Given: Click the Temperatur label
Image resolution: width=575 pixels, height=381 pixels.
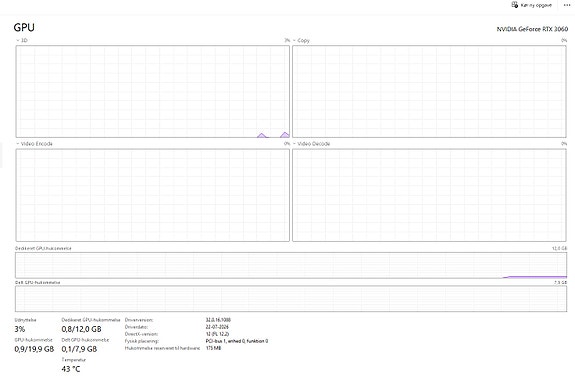Looking at the screenshot, I should (x=74, y=360).
